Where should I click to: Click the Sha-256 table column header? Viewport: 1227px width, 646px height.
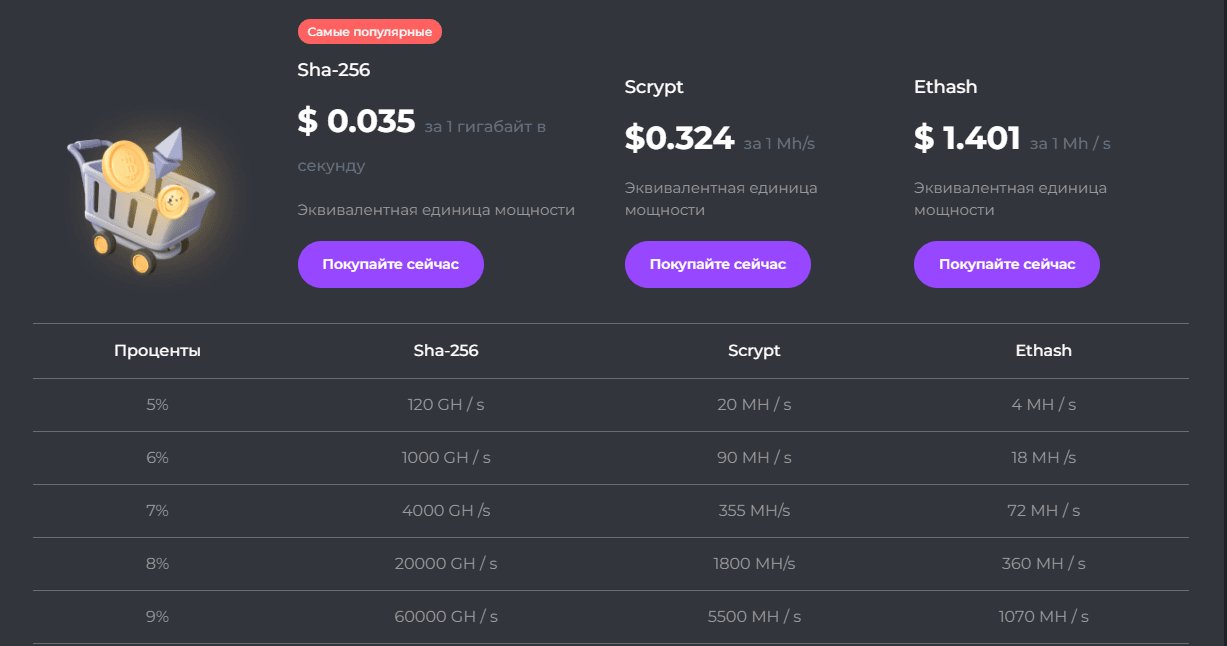[x=446, y=351]
